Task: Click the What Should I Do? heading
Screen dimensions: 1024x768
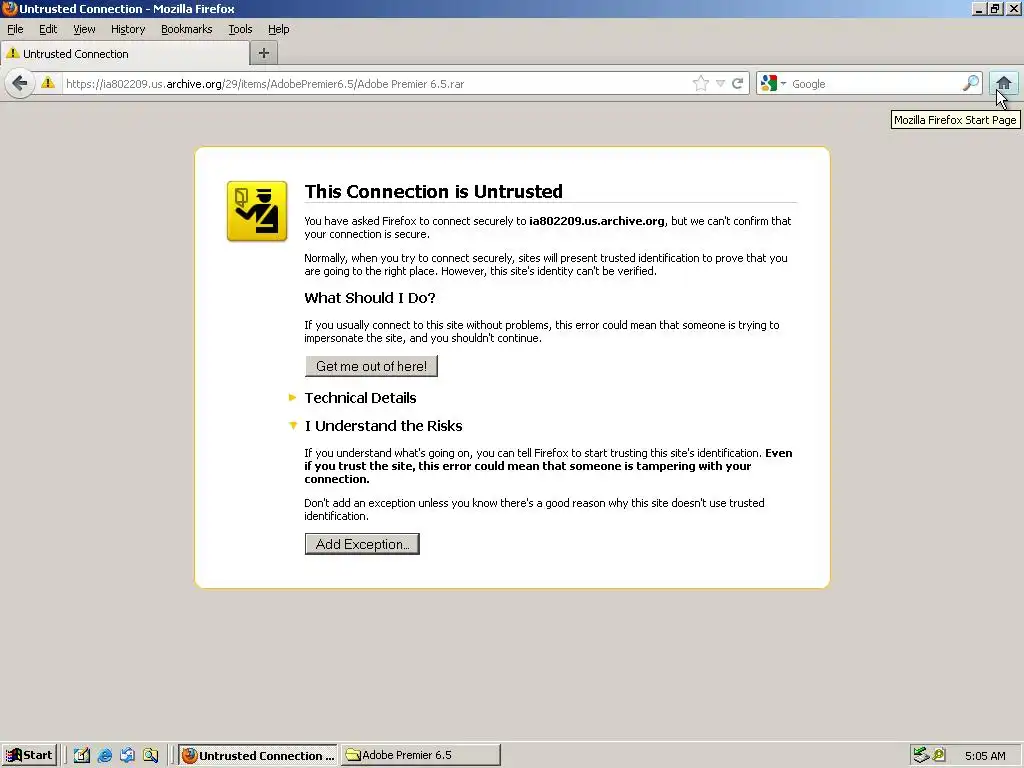Action: (x=370, y=298)
